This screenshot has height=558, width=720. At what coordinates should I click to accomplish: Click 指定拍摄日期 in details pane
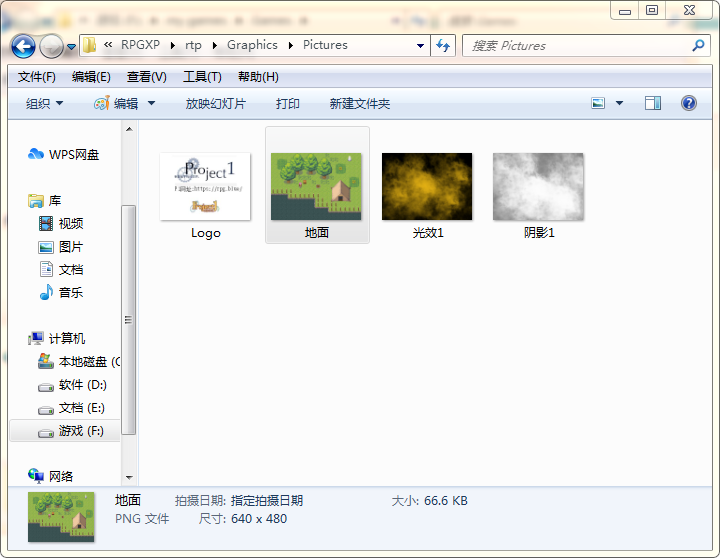(267, 501)
